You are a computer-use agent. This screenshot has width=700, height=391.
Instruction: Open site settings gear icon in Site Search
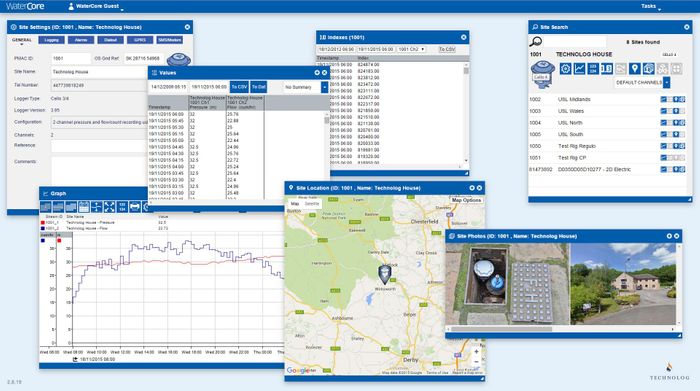[566, 69]
